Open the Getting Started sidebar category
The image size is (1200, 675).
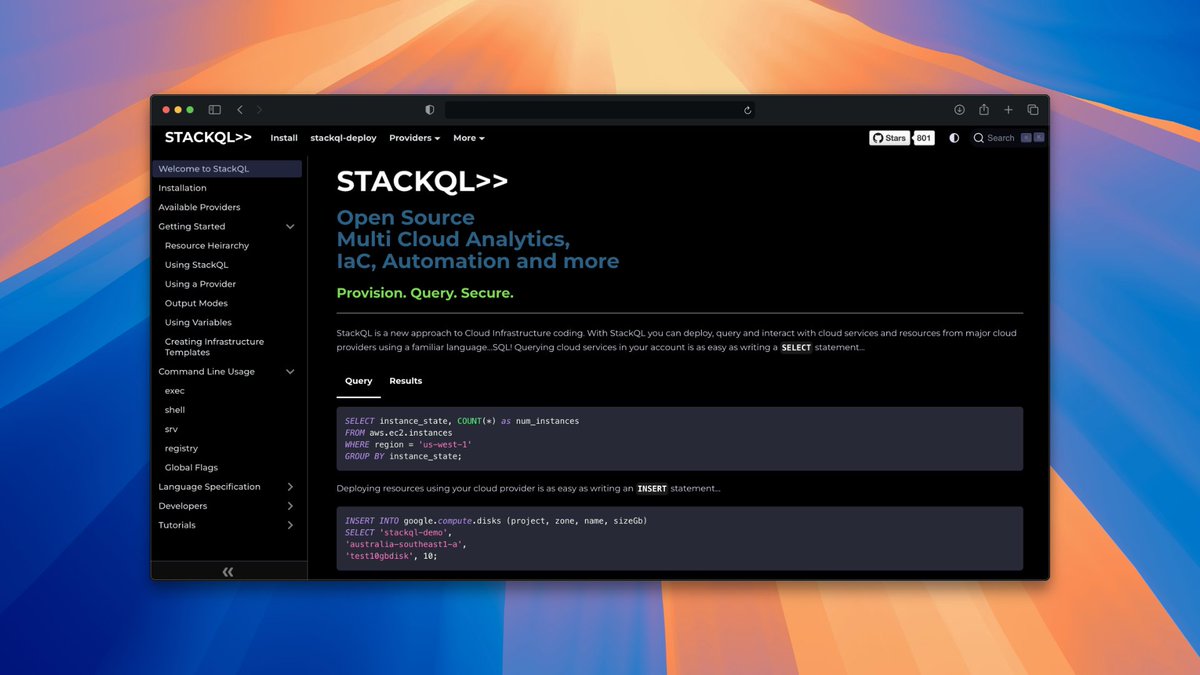coord(192,227)
